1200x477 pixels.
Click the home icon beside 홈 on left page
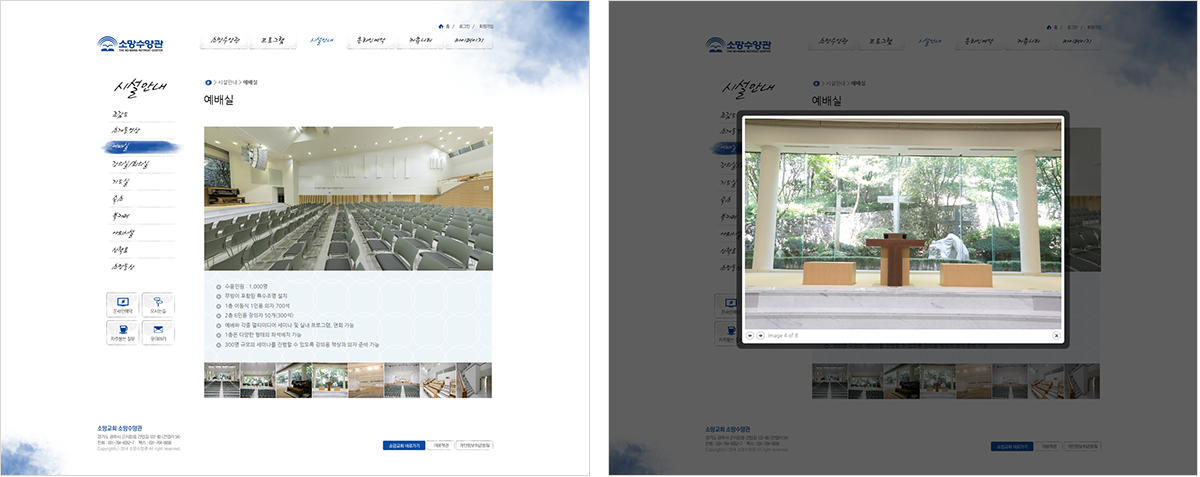(442, 26)
